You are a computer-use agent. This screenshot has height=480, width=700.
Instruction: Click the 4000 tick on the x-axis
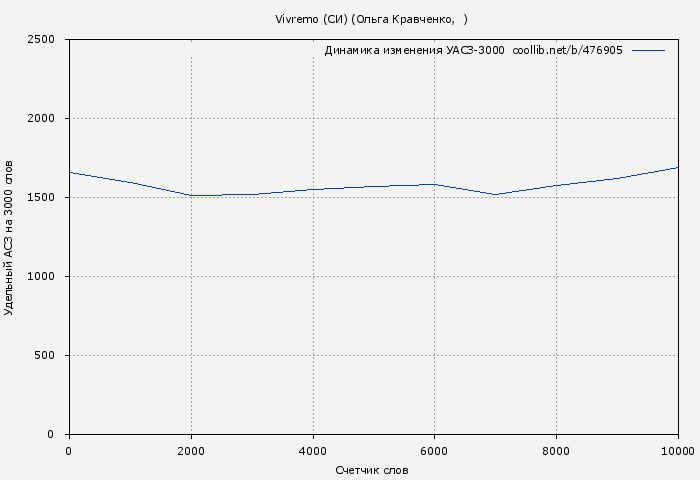[x=313, y=451]
